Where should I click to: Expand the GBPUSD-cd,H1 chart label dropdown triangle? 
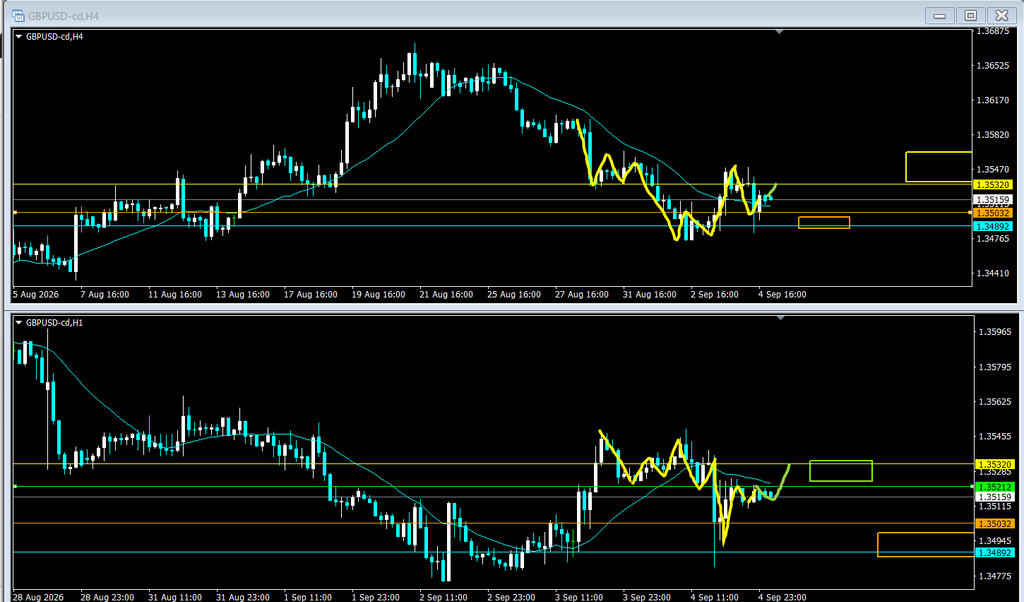click(18, 323)
